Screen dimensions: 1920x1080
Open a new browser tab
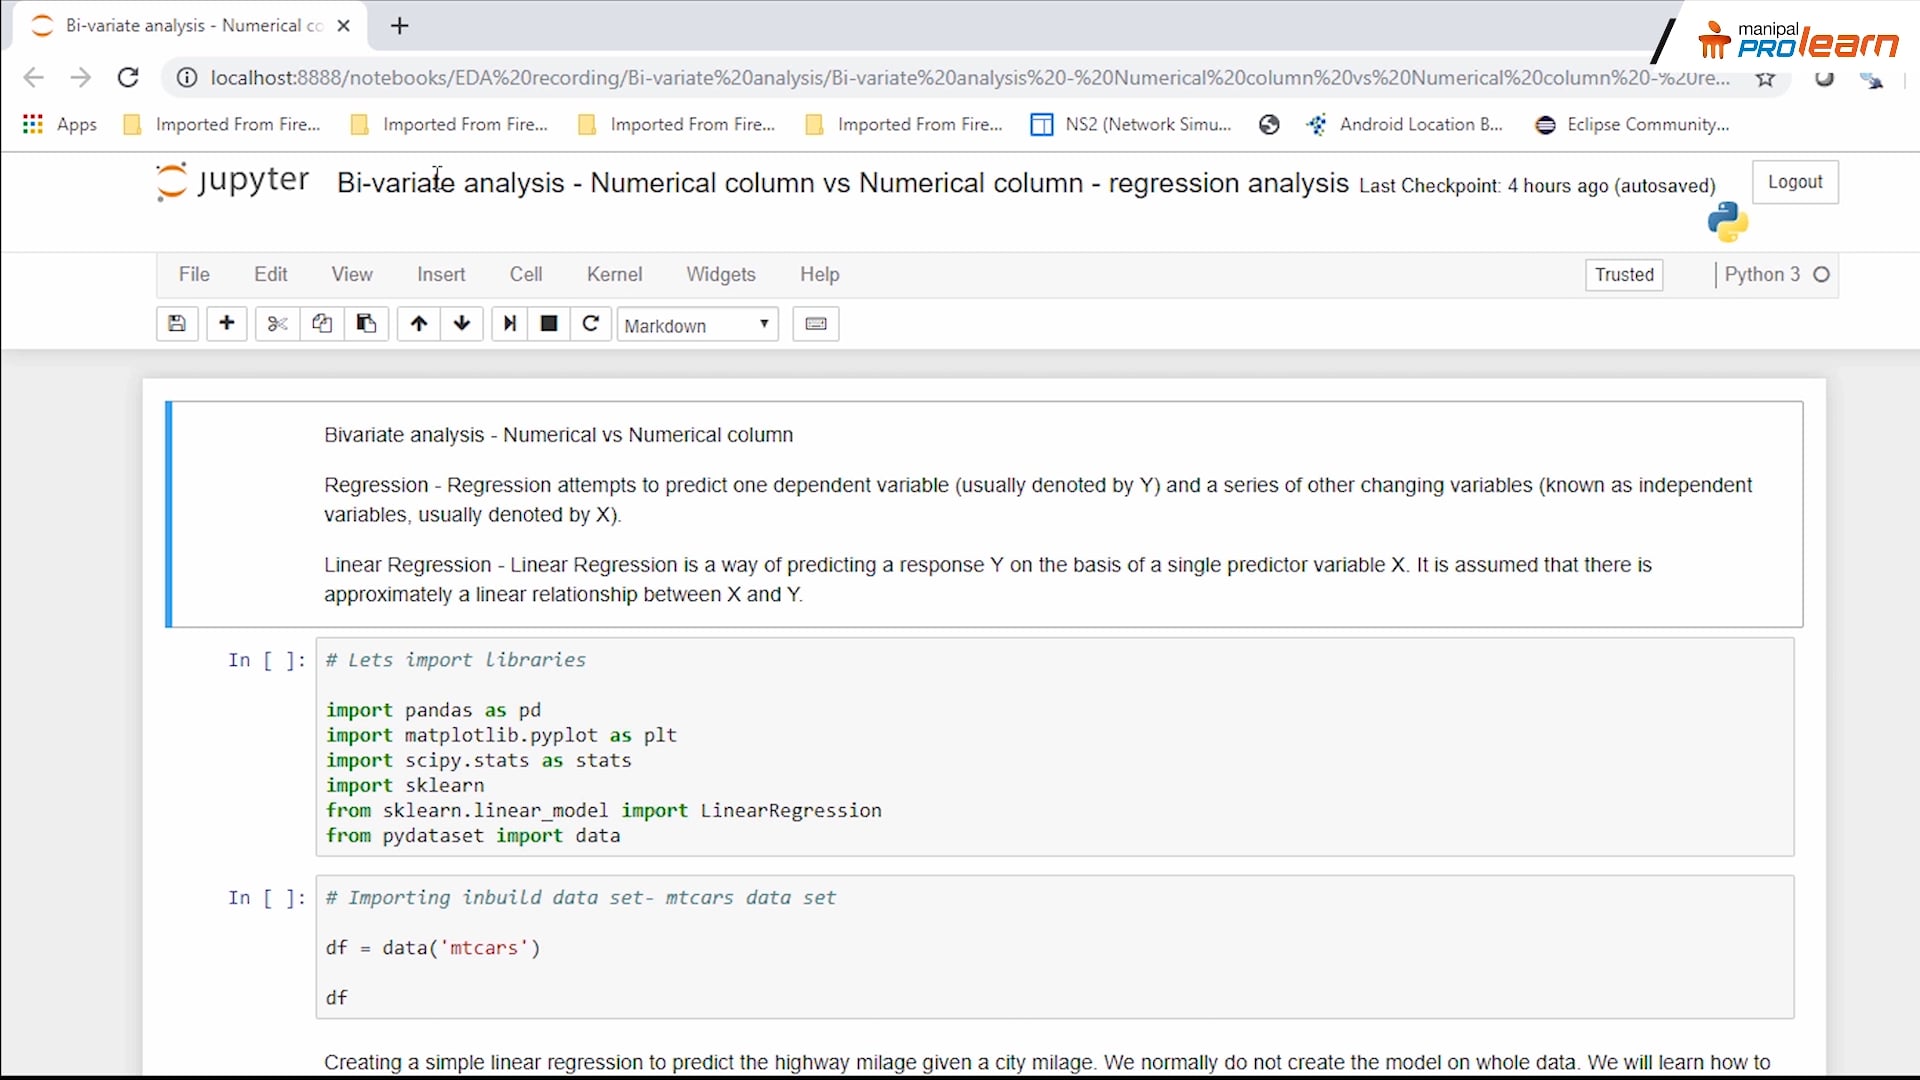point(400,26)
